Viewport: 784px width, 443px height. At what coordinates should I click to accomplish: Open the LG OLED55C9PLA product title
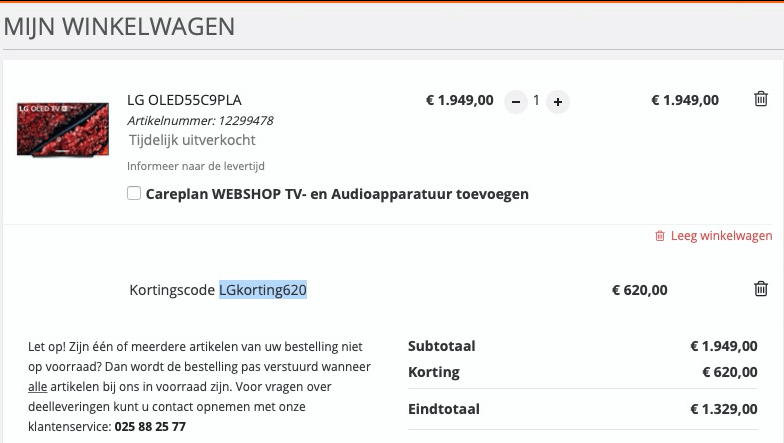tap(184, 100)
